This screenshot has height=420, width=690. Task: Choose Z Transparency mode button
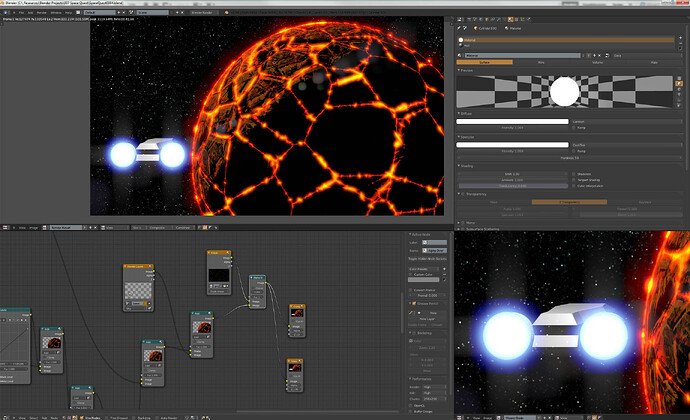tap(569, 202)
